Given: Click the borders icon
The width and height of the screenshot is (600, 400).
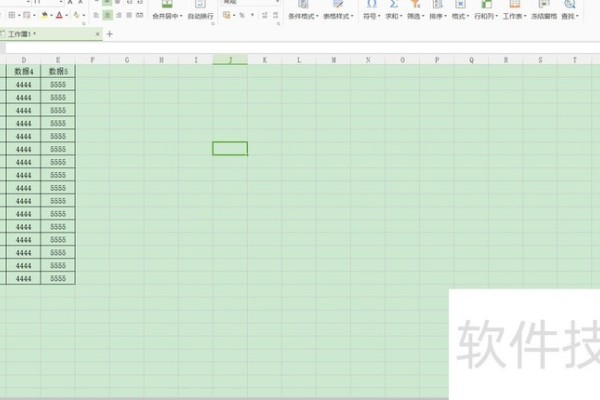Looking at the screenshot, I should tap(12, 15).
